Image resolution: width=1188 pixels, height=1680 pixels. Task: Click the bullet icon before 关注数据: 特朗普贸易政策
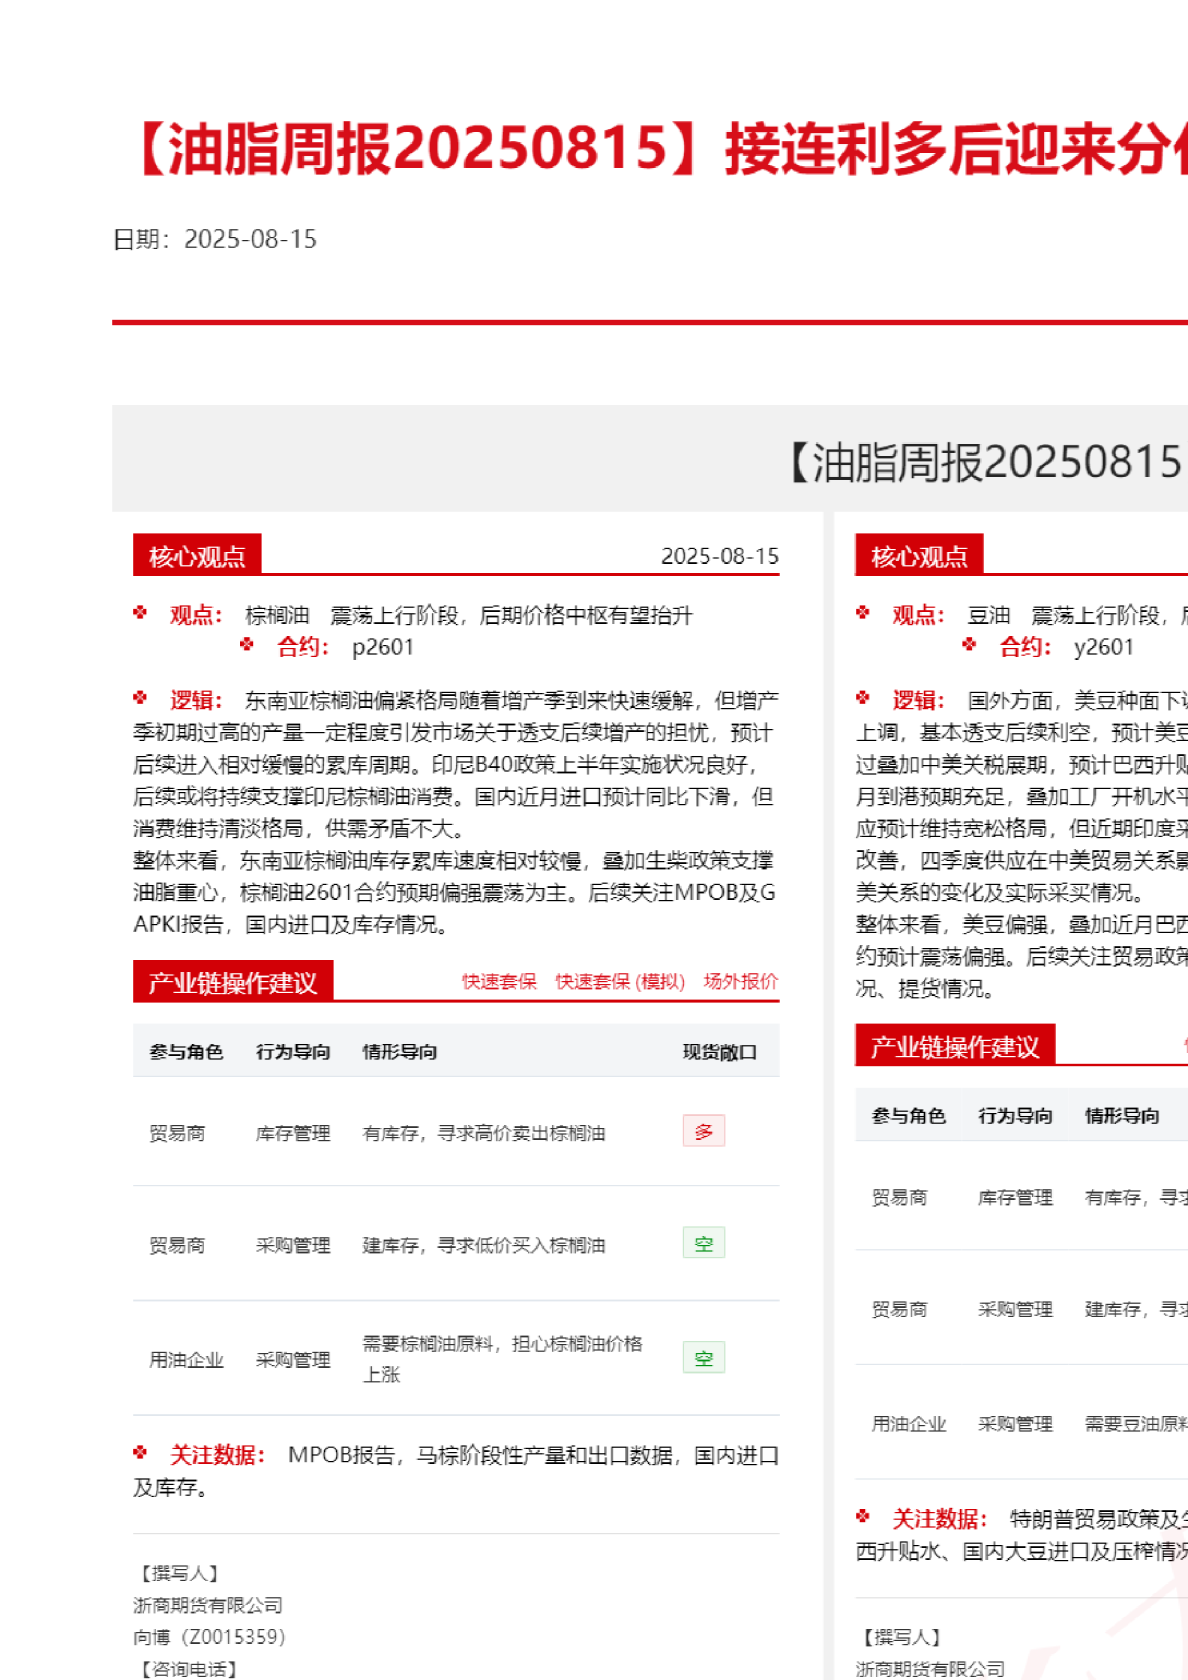click(x=863, y=1517)
